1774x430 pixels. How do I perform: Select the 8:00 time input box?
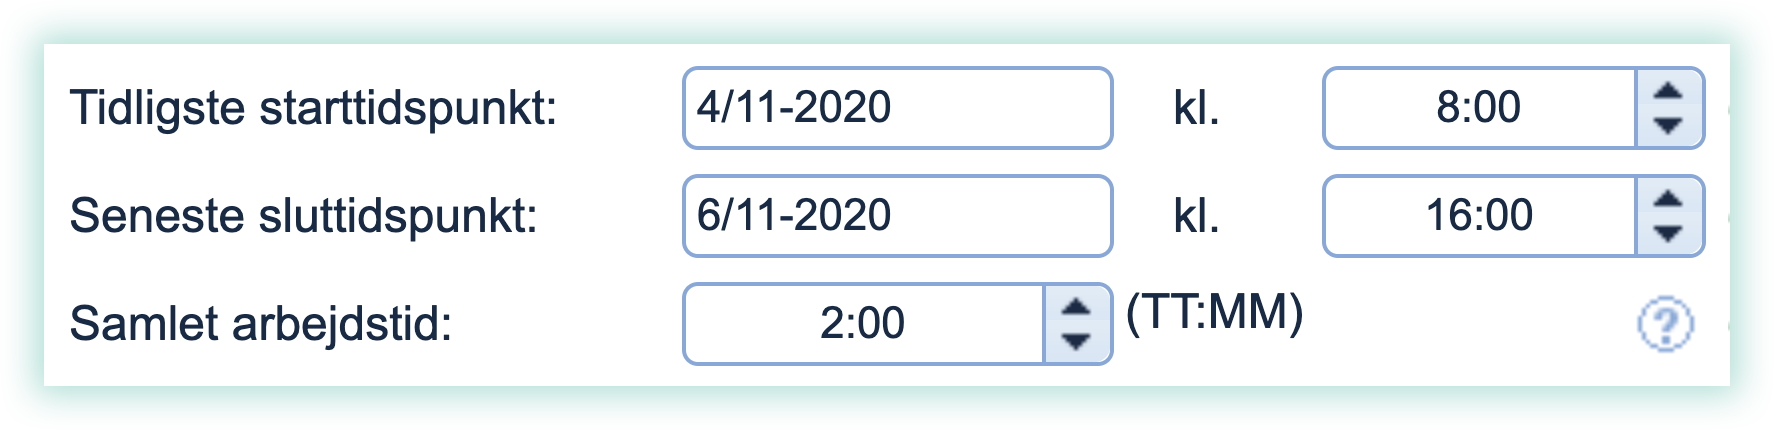(x=1479, y=108)
